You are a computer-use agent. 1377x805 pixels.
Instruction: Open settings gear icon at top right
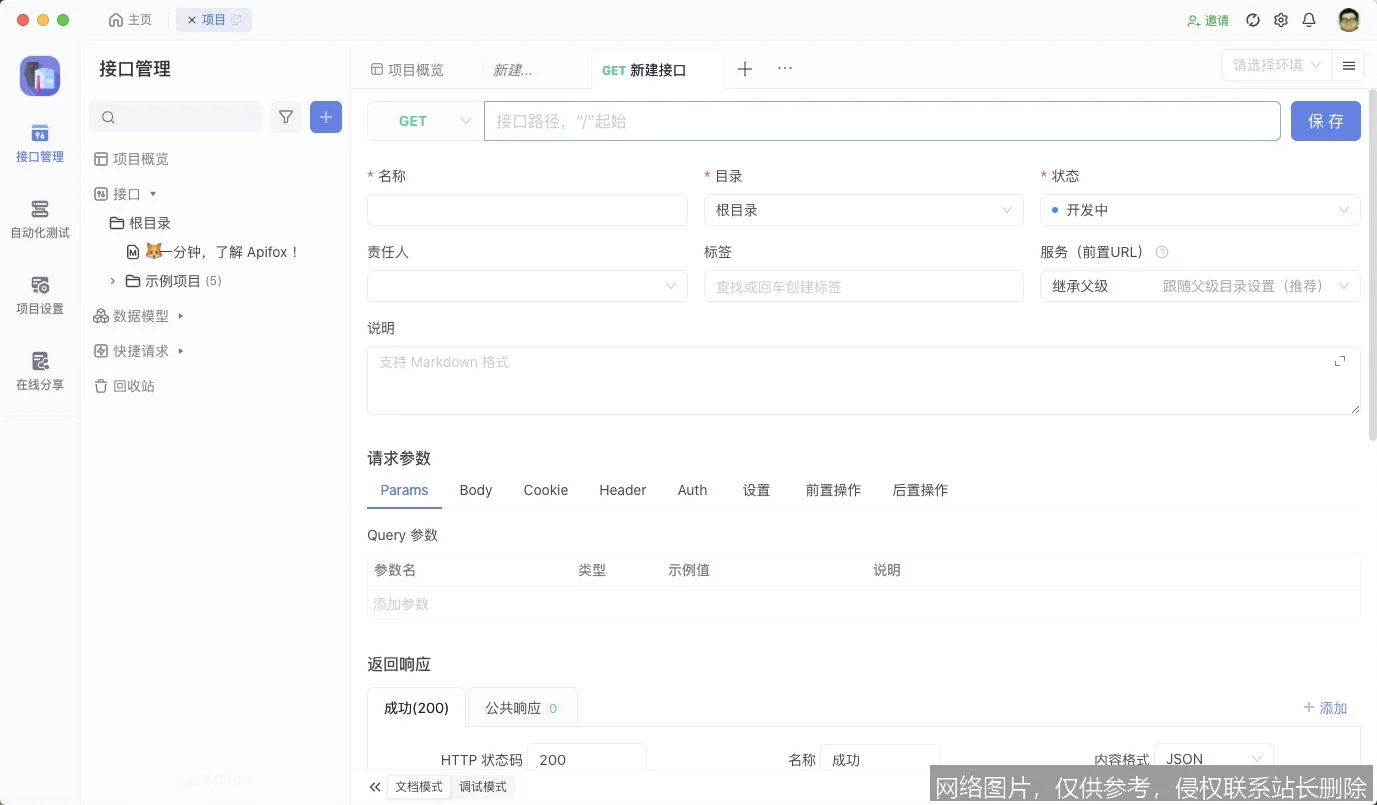coord(1281,20)
